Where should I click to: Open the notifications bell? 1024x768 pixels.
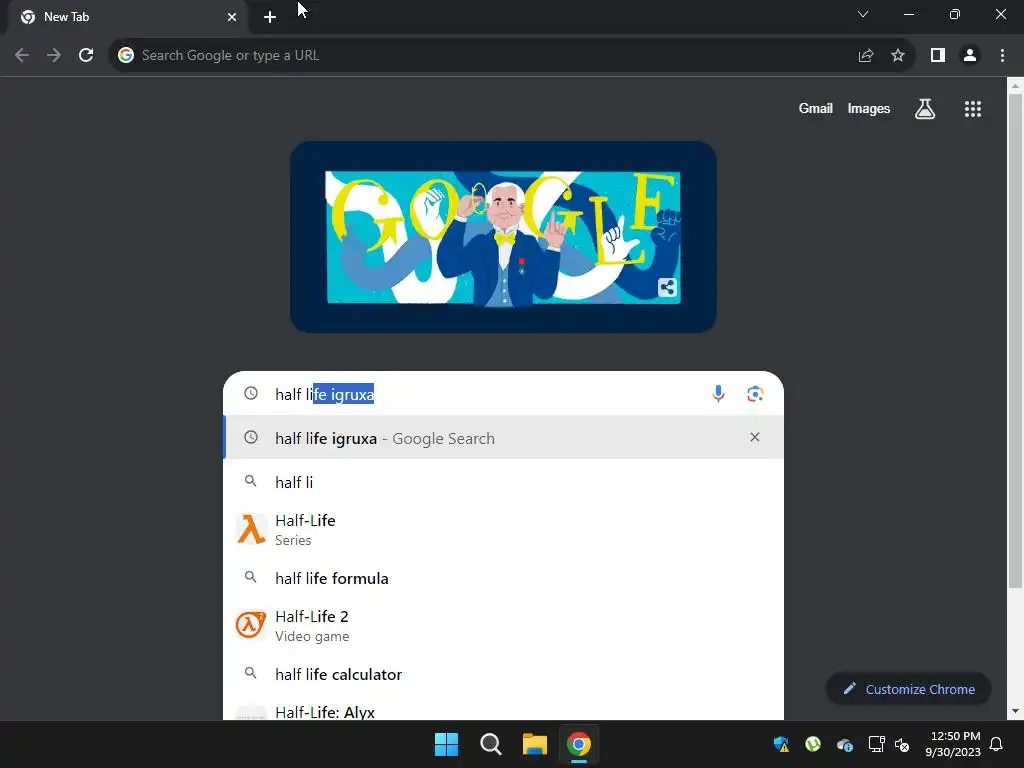pos(997,744)
